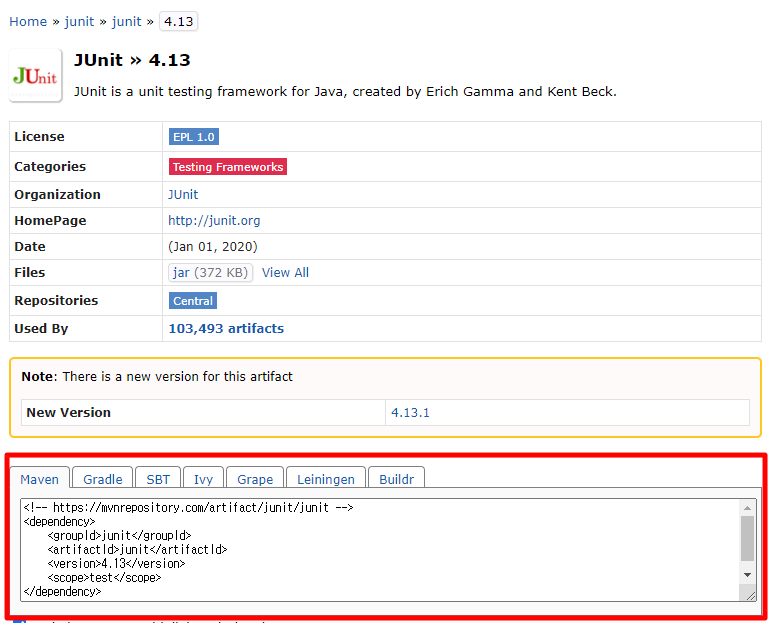Image resolution: width=769 pixels, height=623 pixels.
Task: Click the EPL 1.0 license badge
Action: pos(194,137)
